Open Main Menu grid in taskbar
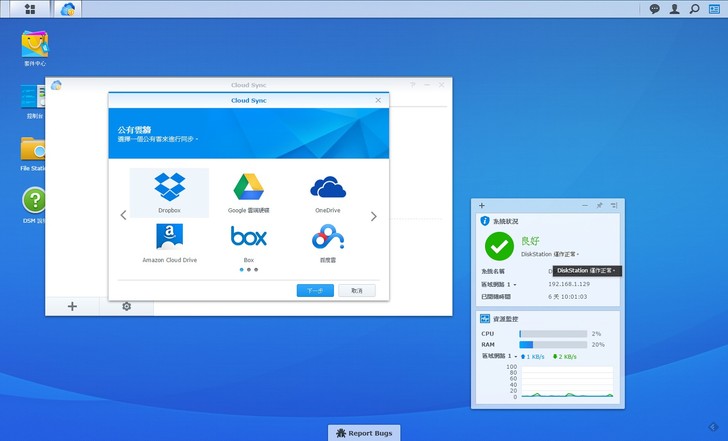The width and height of the screenshot is (728, 441). click(x=29, y=9)
